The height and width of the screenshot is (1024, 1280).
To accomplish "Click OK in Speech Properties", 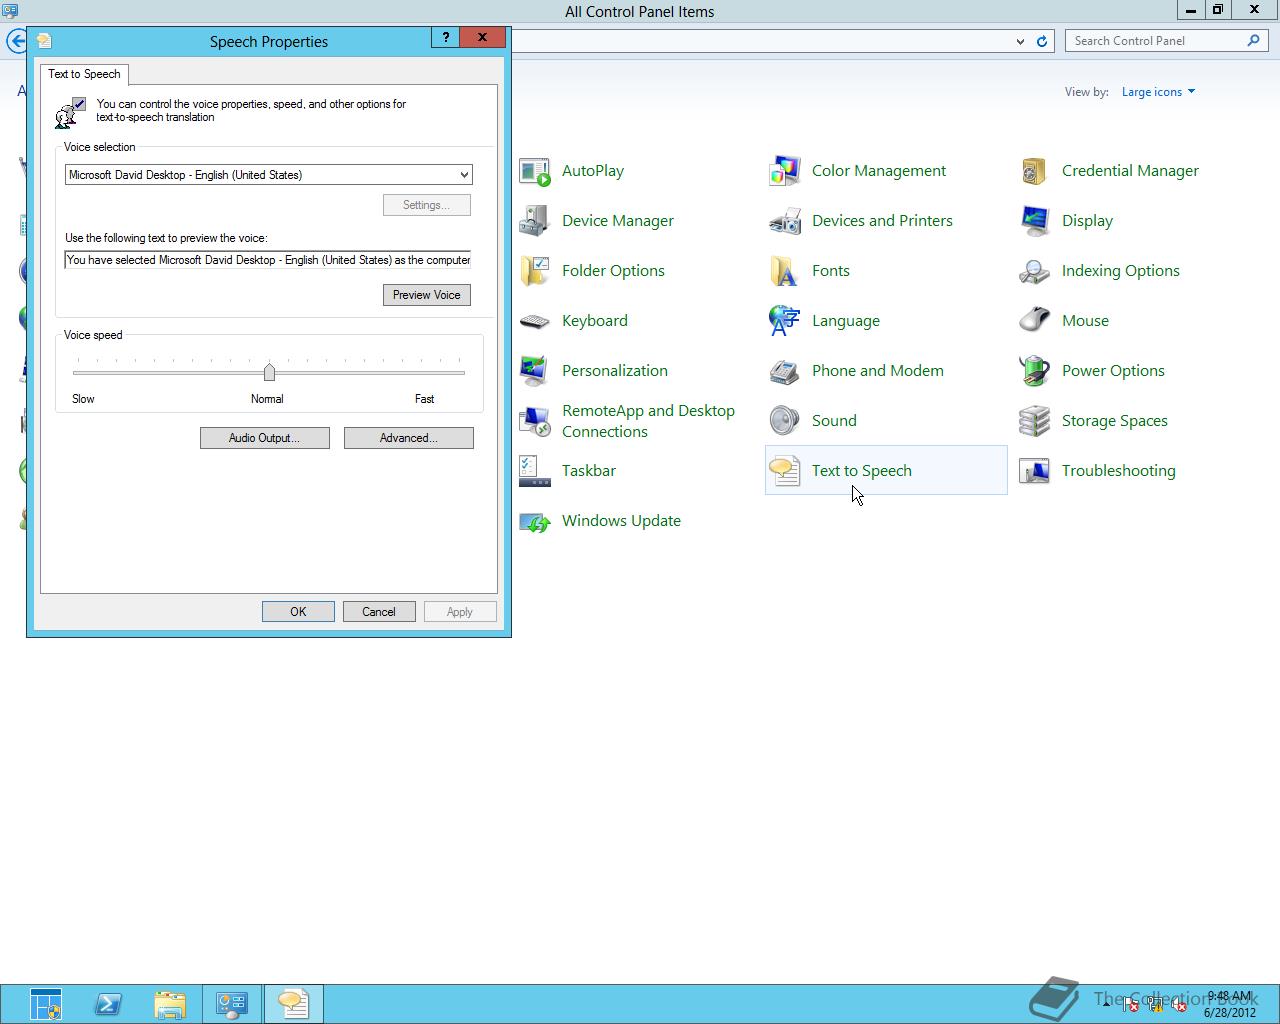I will coord(298,612).
